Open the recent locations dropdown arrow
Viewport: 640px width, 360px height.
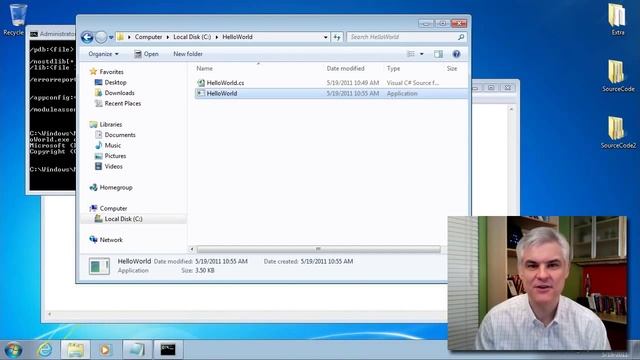coord(111,38)
